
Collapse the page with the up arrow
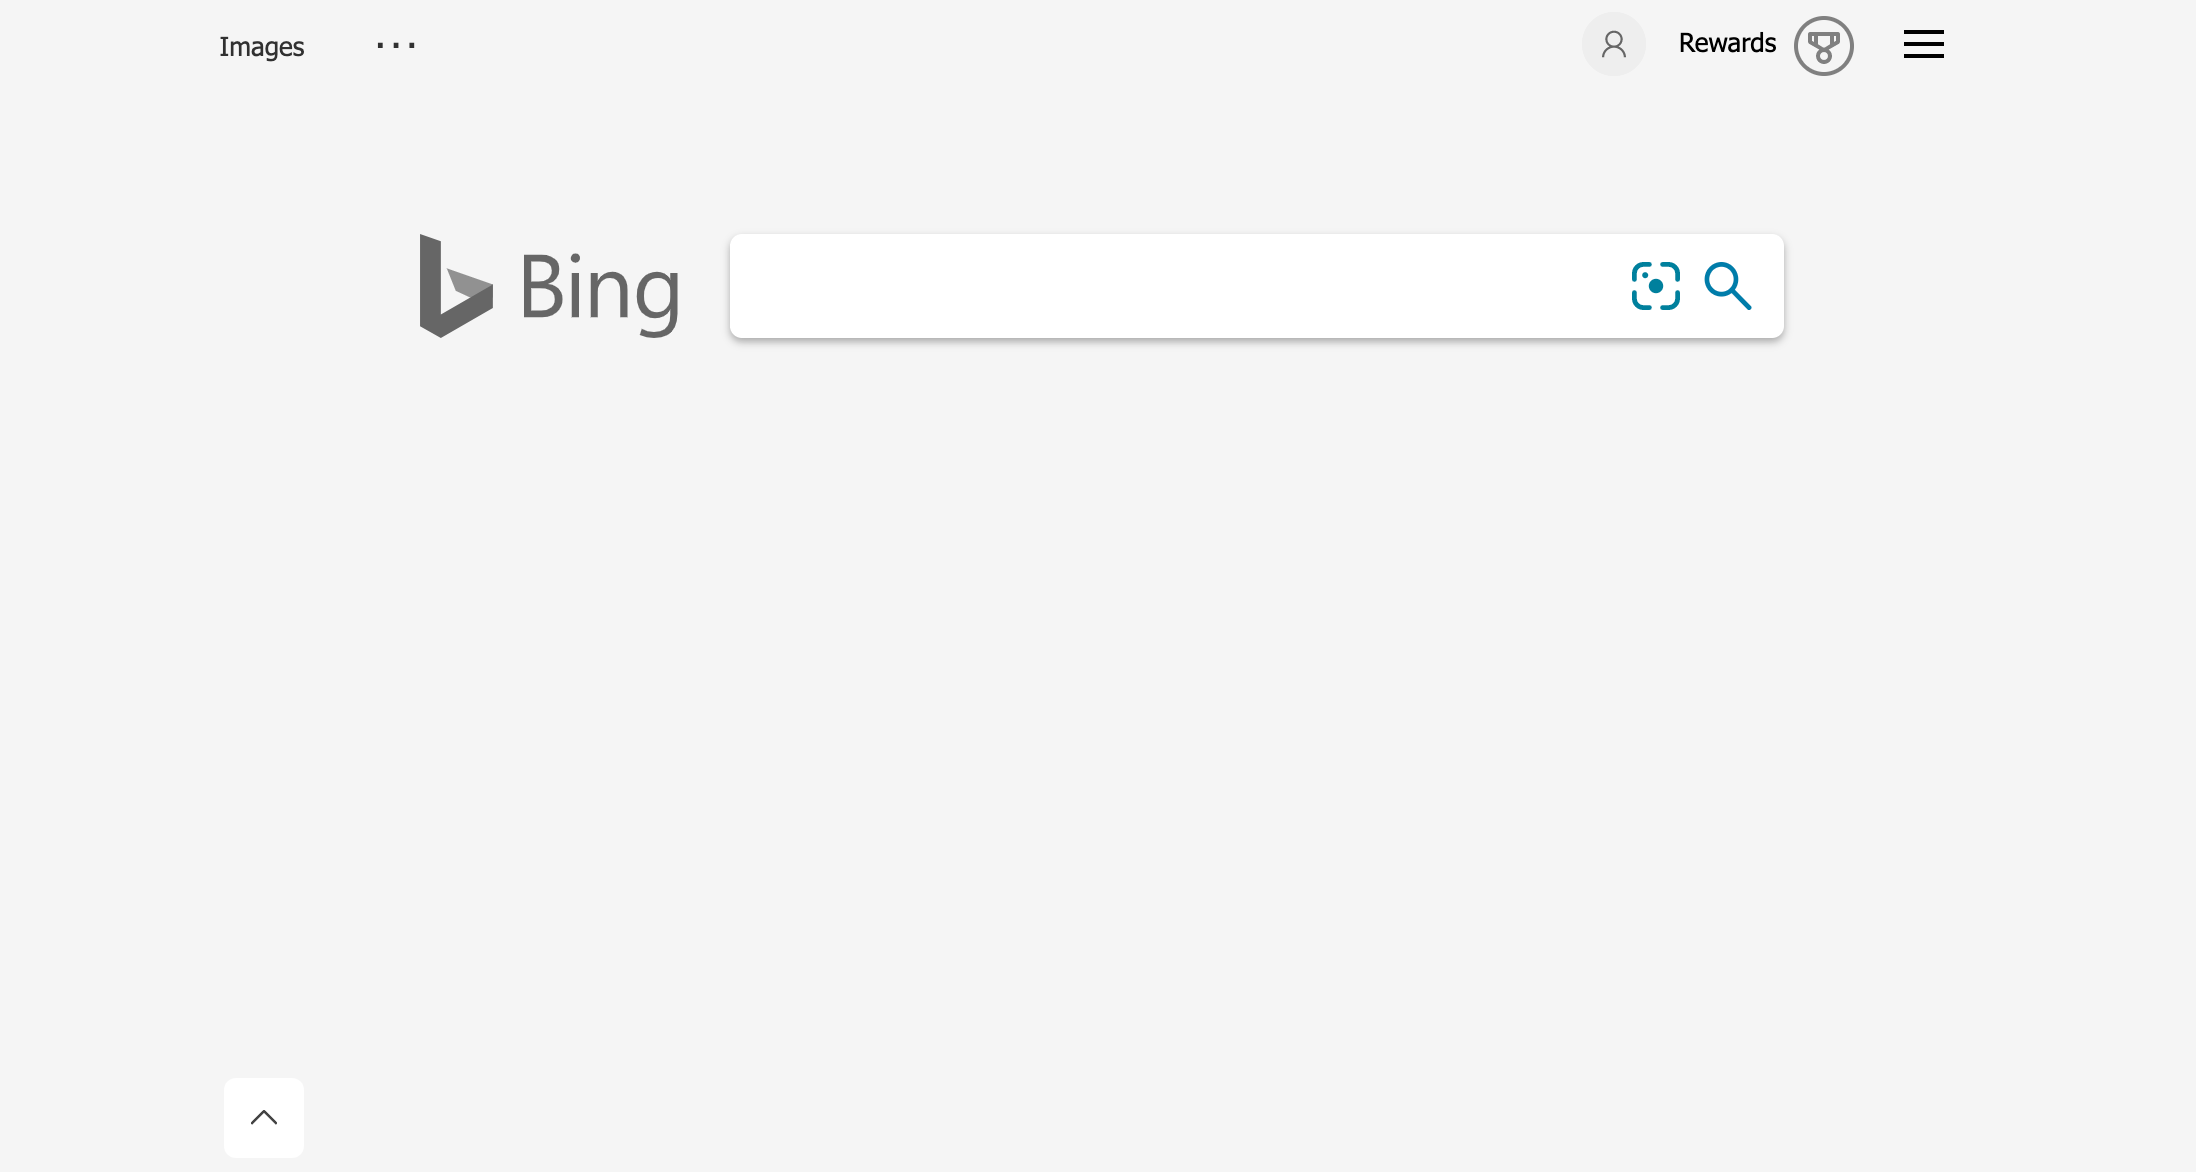(264, 1117)
